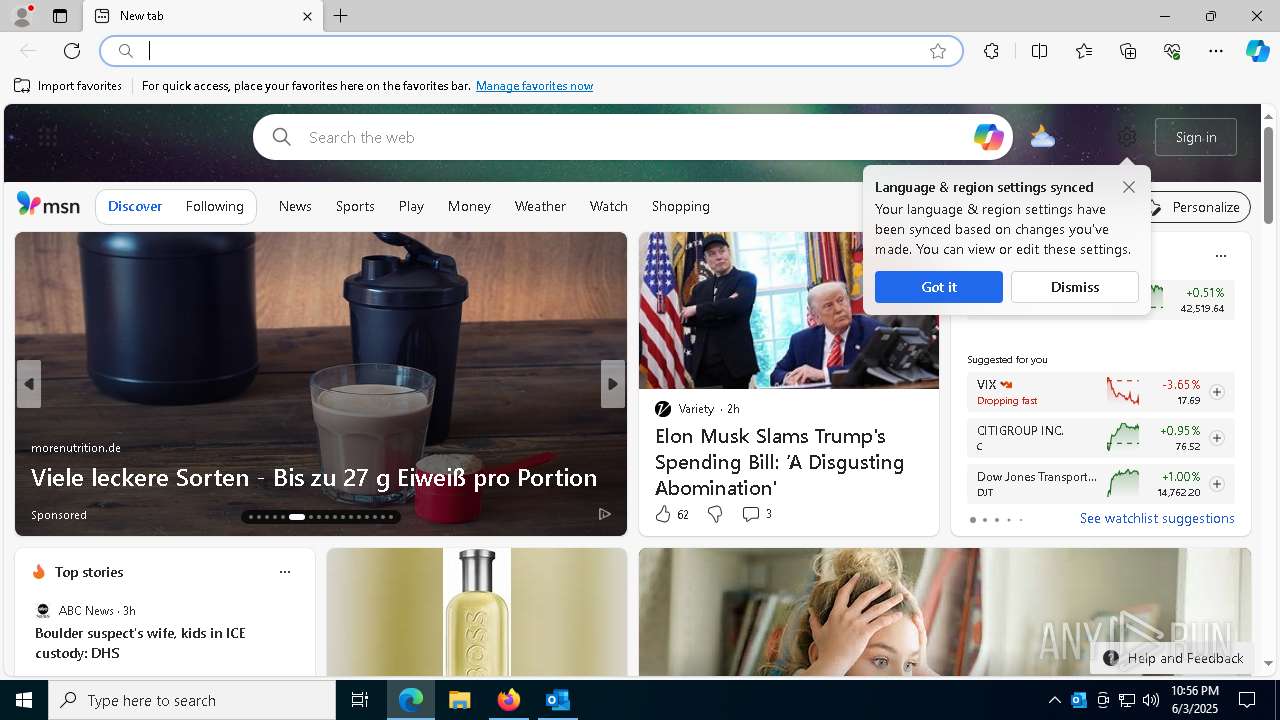
Task: Open Help and Feedback
Action: (1174, 658)
